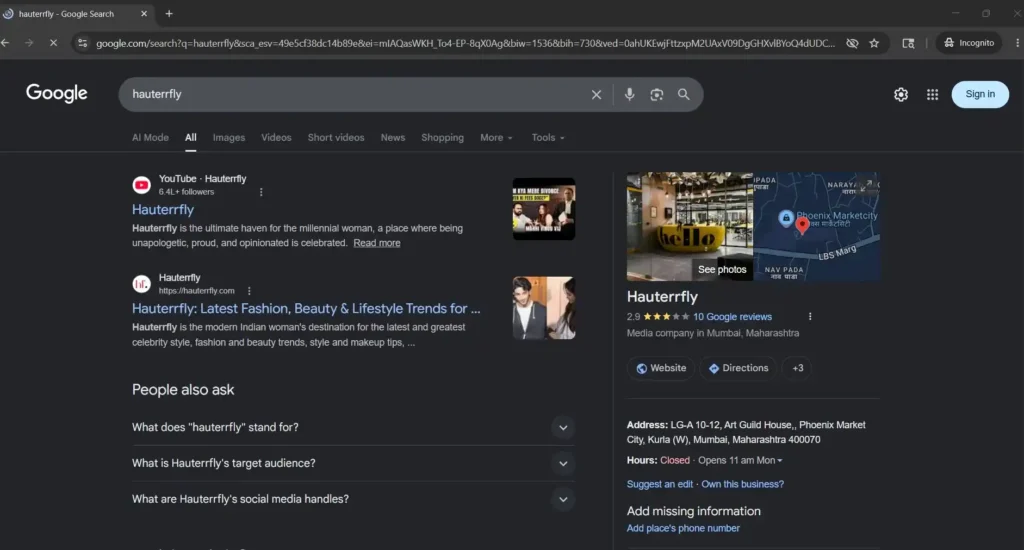This screenshot has height=550, width=1024.
Task: Click the Google logo
Action: (x=57, y=94)
